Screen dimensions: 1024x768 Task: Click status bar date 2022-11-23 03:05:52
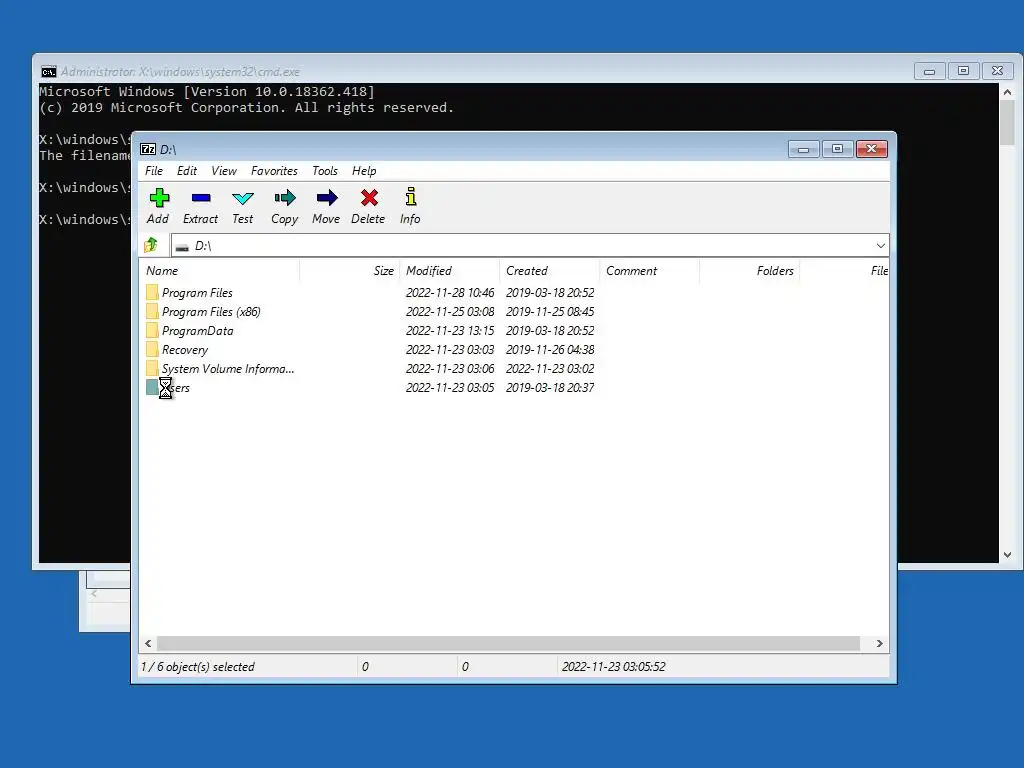[x=613, y=667]
